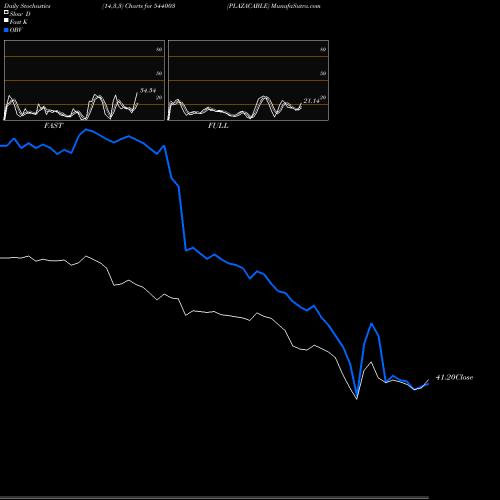Click the 50 level label in FULL chart
500x500 pixels.
point(323,73)
